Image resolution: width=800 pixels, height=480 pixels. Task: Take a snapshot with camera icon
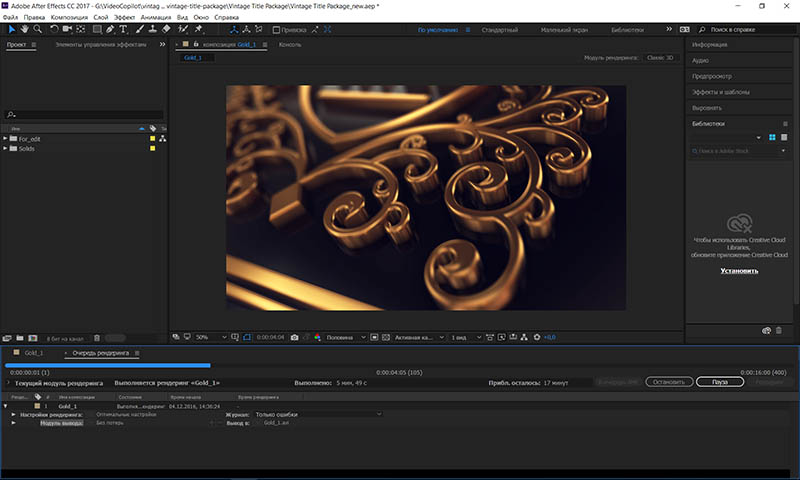pos(294,337)
